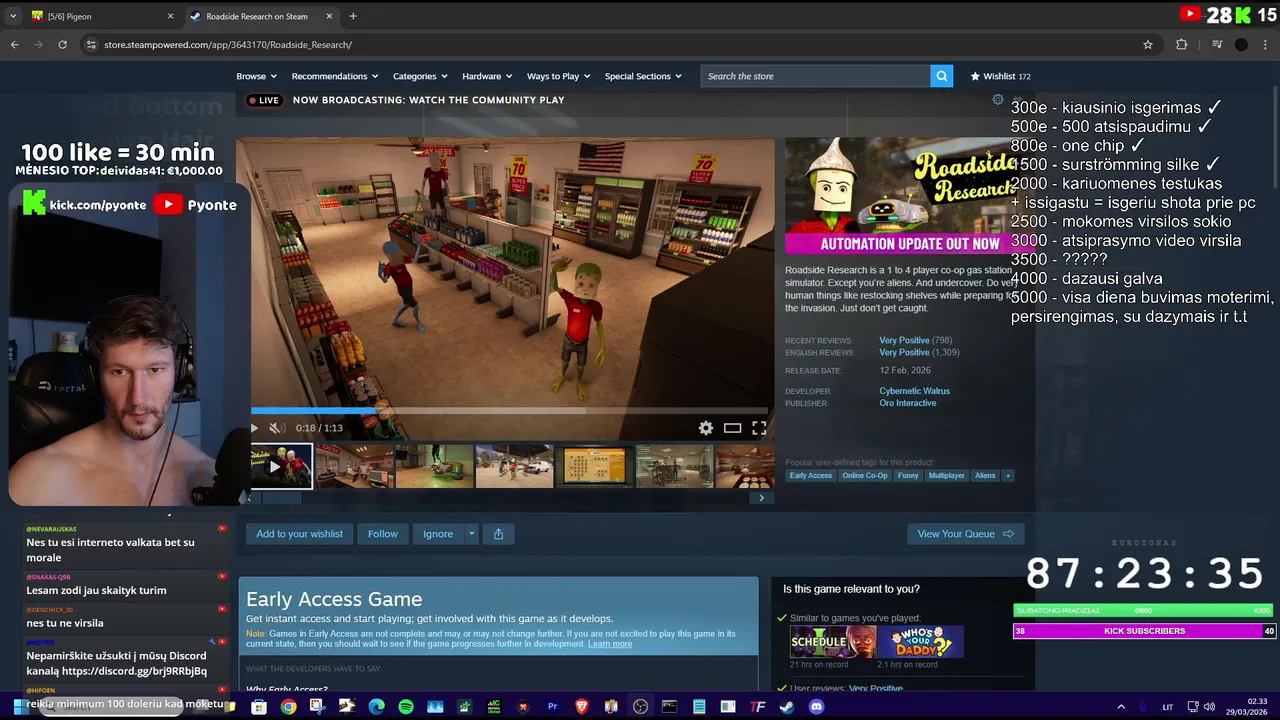Click the Ignore button
This screenshot has height=720, width=1280.
tap(438, 534)
